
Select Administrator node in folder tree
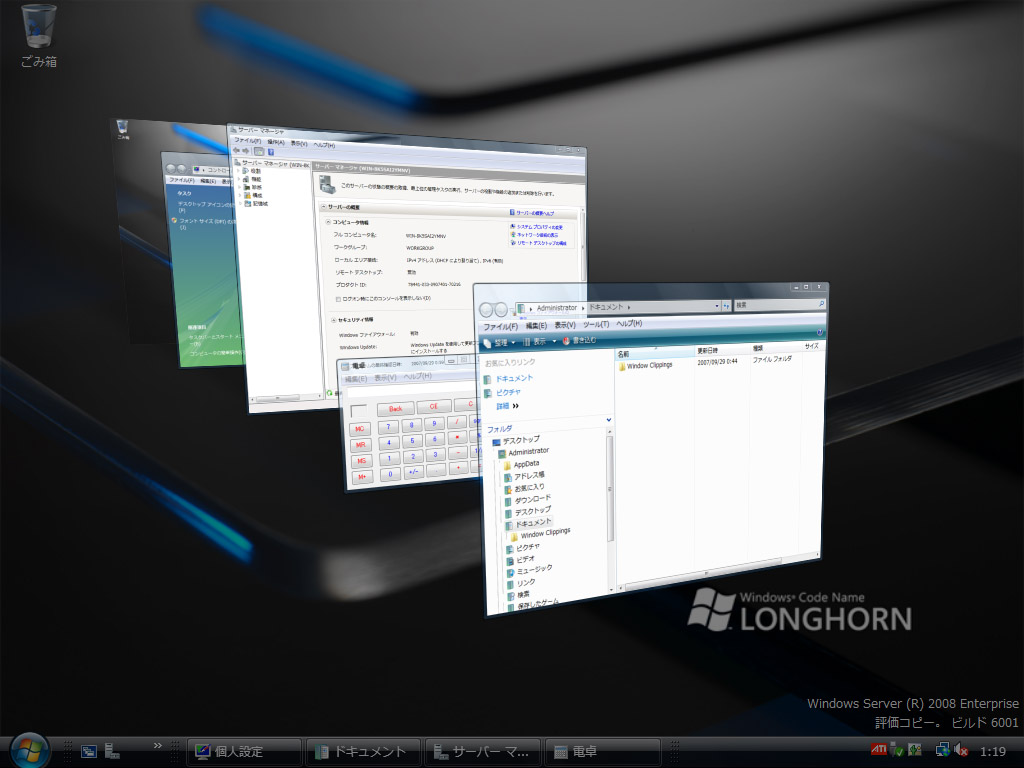524,452
